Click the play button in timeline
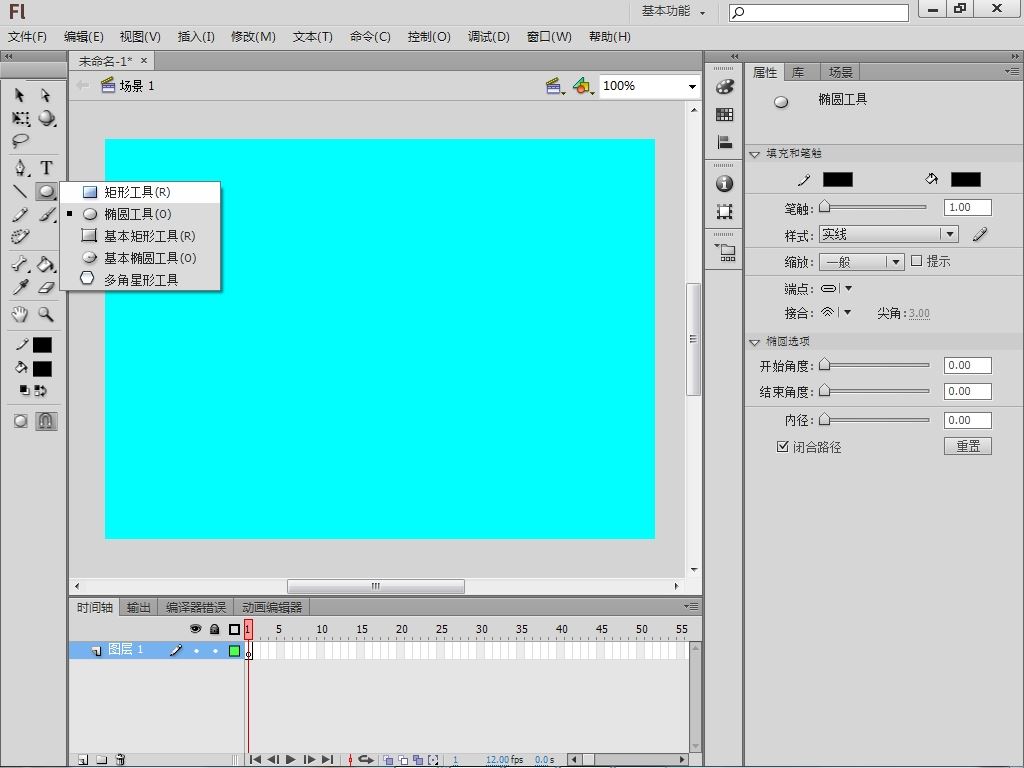This screenshot has width=1024, height=768. [291, 760]
